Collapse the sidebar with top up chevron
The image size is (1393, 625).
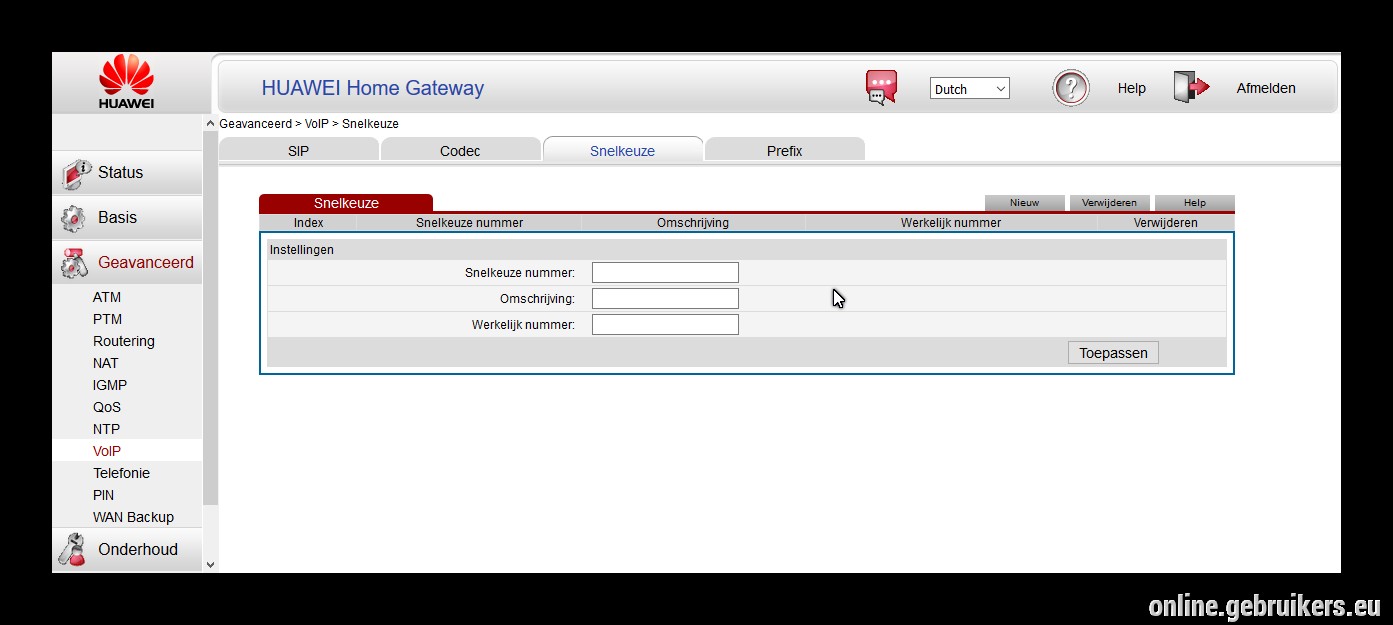coord(210,124)
